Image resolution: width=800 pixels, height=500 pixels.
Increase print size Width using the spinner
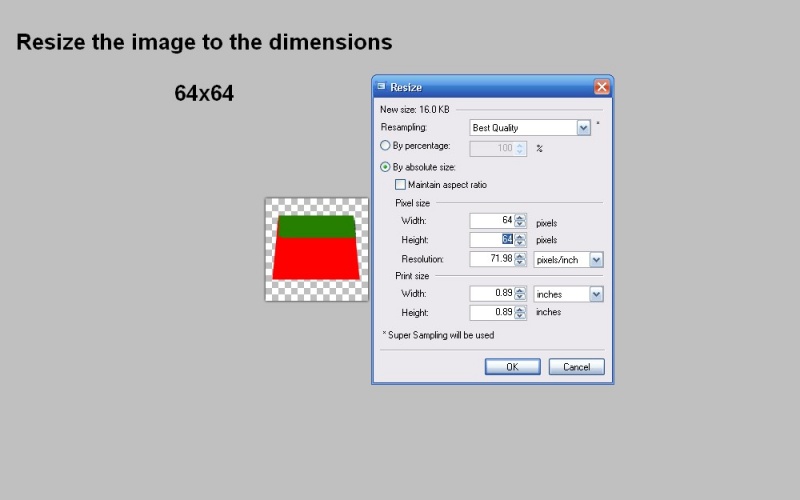pos(520,290)
